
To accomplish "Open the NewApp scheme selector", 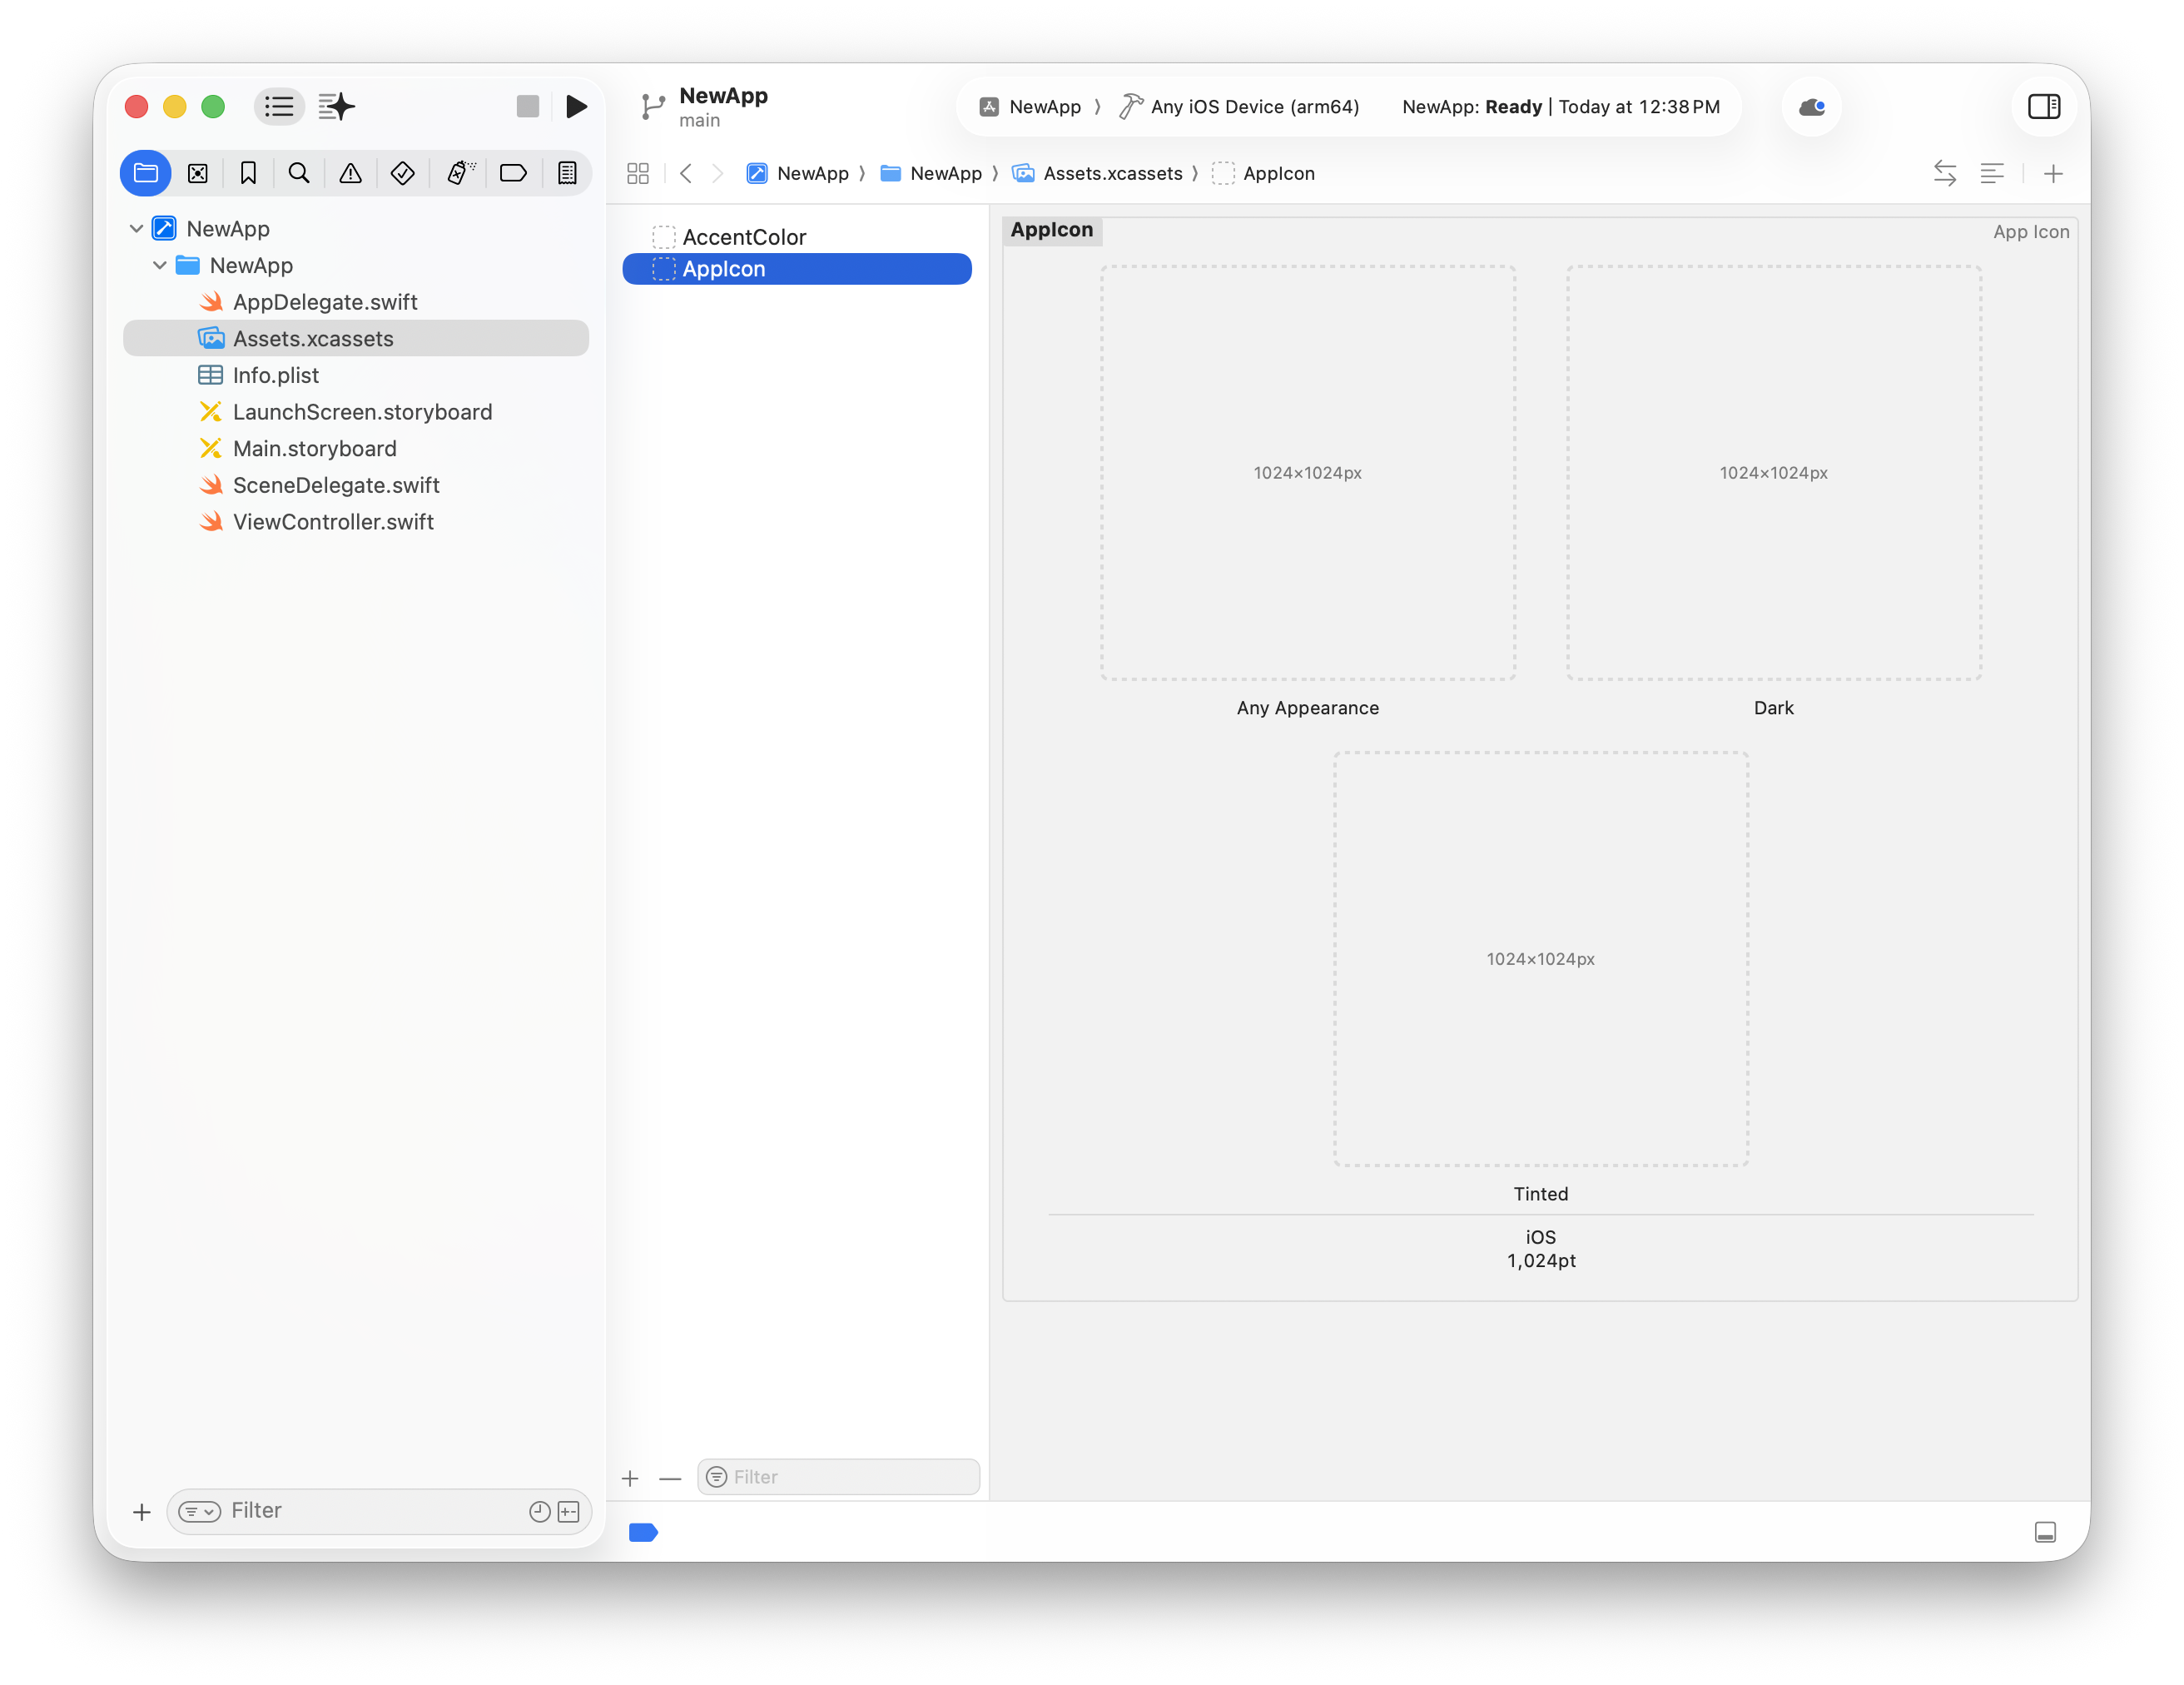I will 1031,106.
